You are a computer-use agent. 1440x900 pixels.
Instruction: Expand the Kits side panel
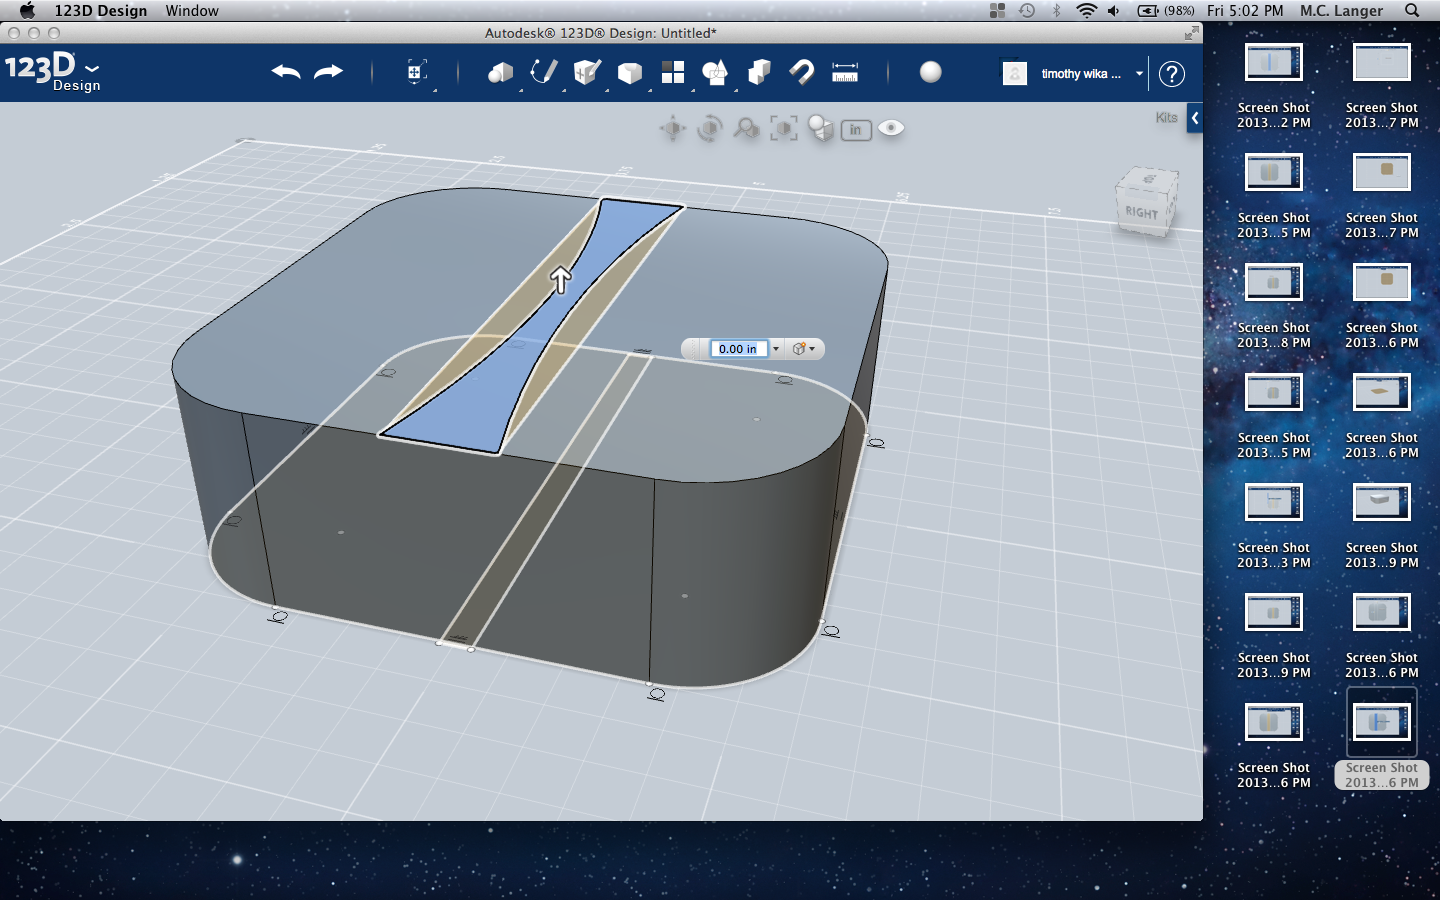[x=1194, y=118]
